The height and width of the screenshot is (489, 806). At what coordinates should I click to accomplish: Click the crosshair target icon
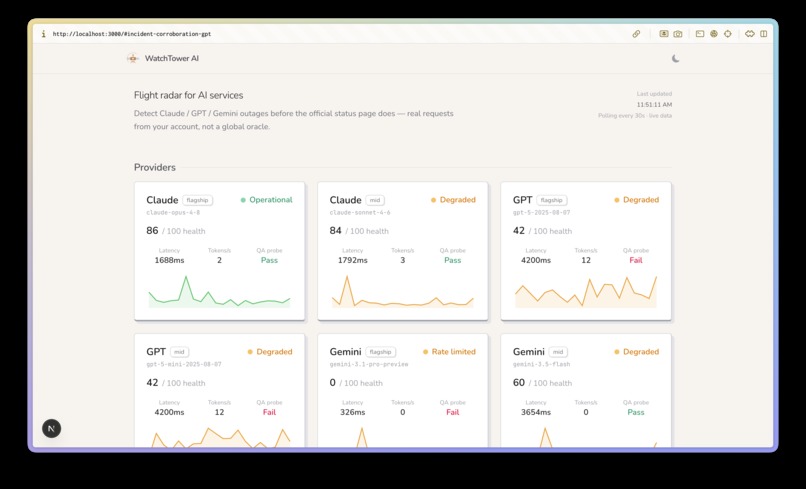pos(727,34)
